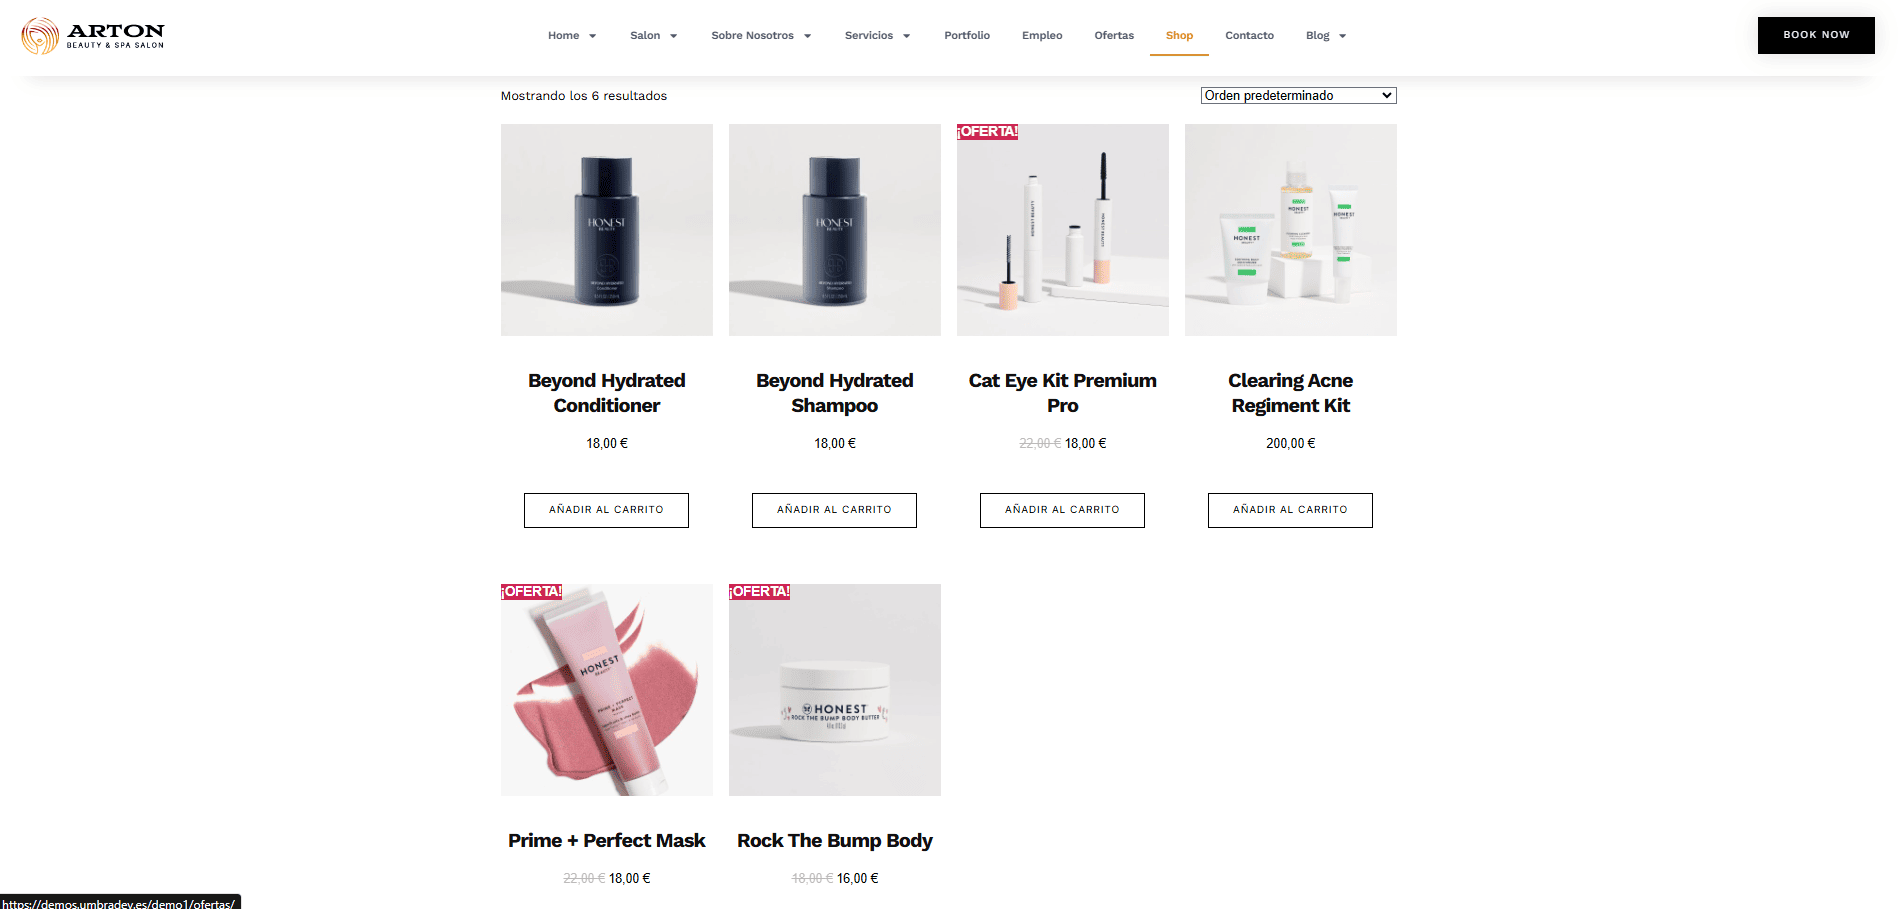1898x909 pixels.
Task: Click the Rock The Bump Body title
Action: click(835, 841)
